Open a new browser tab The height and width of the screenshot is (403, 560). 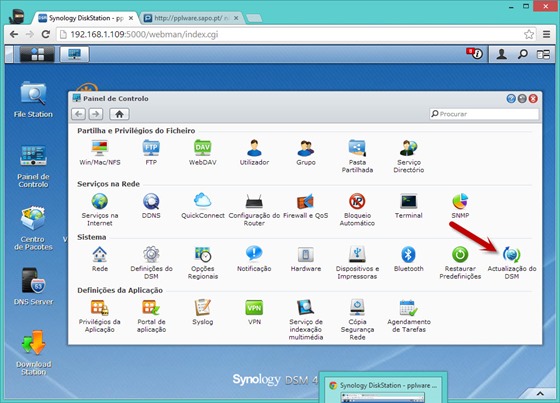pos(254,18)
